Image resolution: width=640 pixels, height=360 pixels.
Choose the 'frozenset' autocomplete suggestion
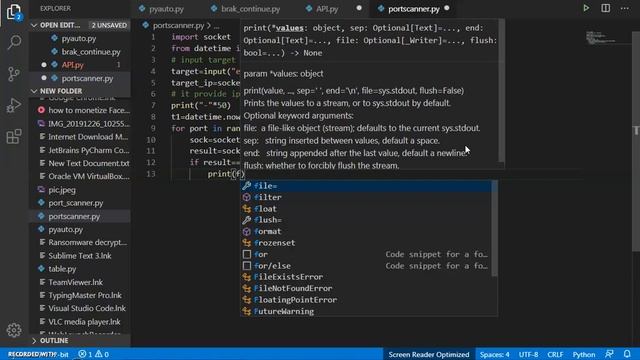coord(366,243)
